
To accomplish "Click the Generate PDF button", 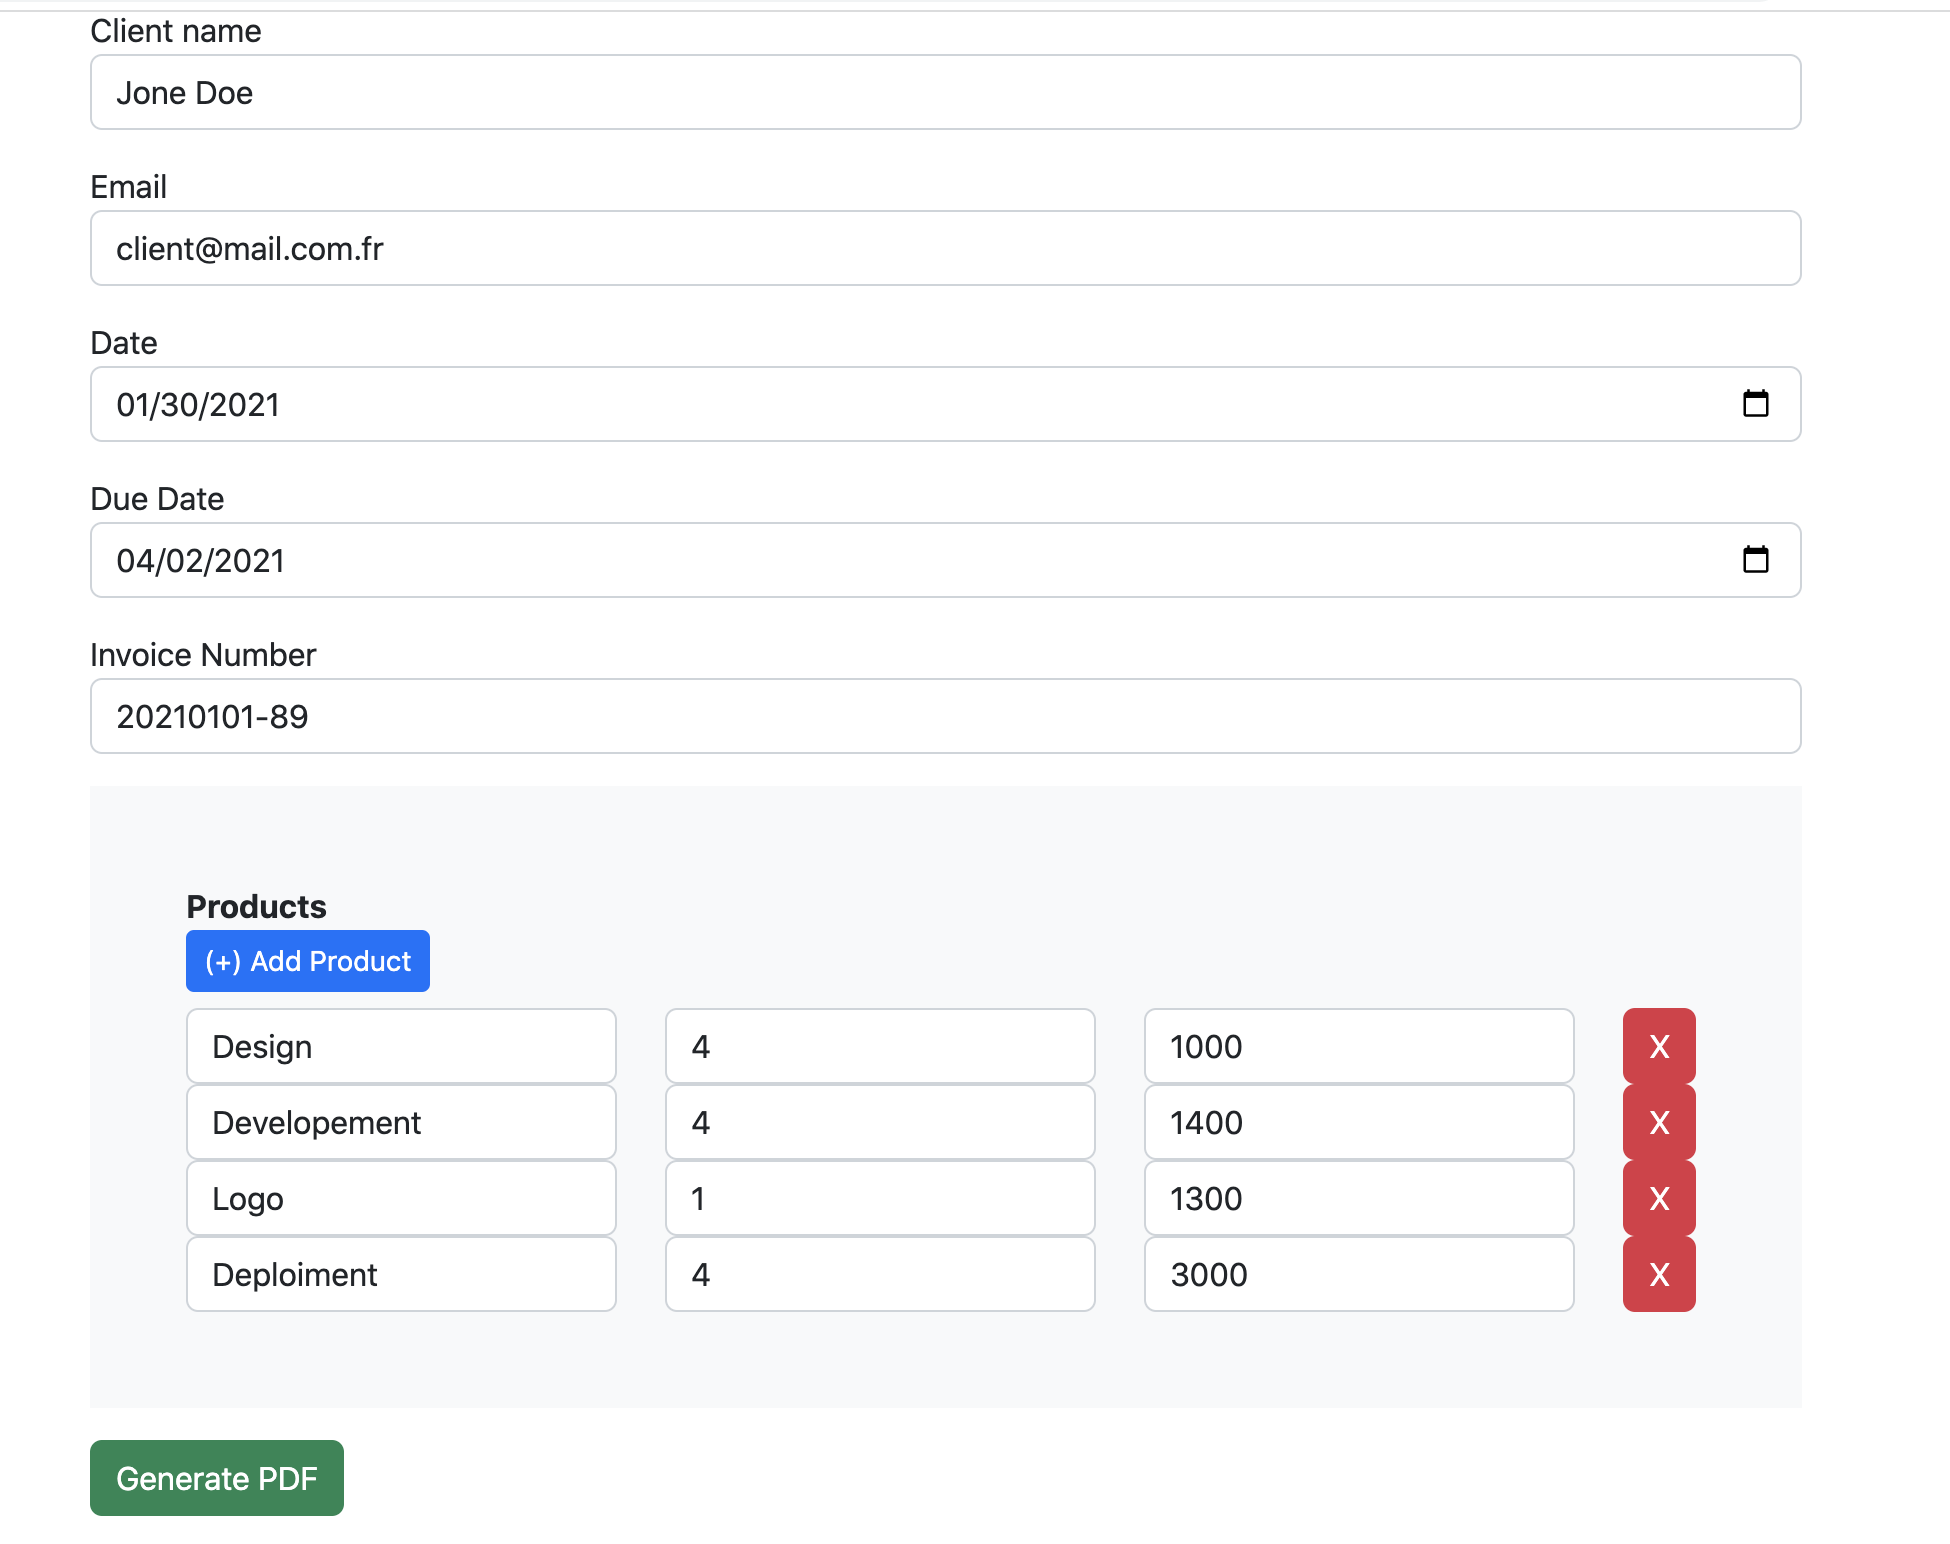I will [x=217, y=1478].
